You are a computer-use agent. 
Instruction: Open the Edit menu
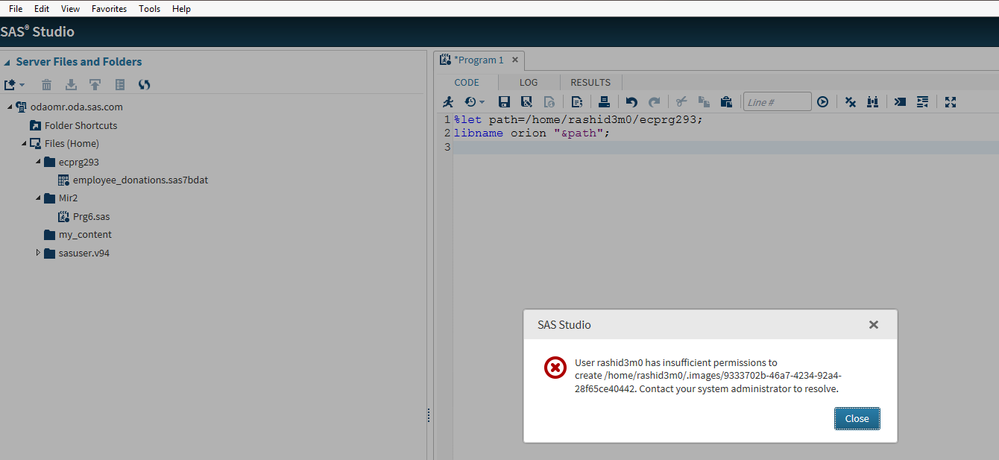pos(41,9)
